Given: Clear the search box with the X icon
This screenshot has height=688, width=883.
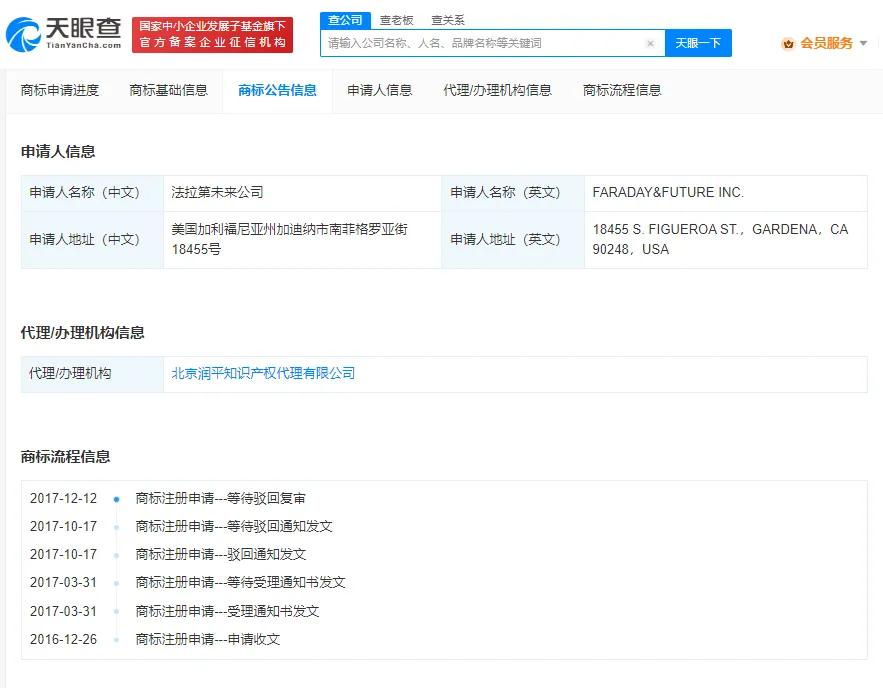Looking at the screenshot, I should pyautogui.click(x=650, y=43).
